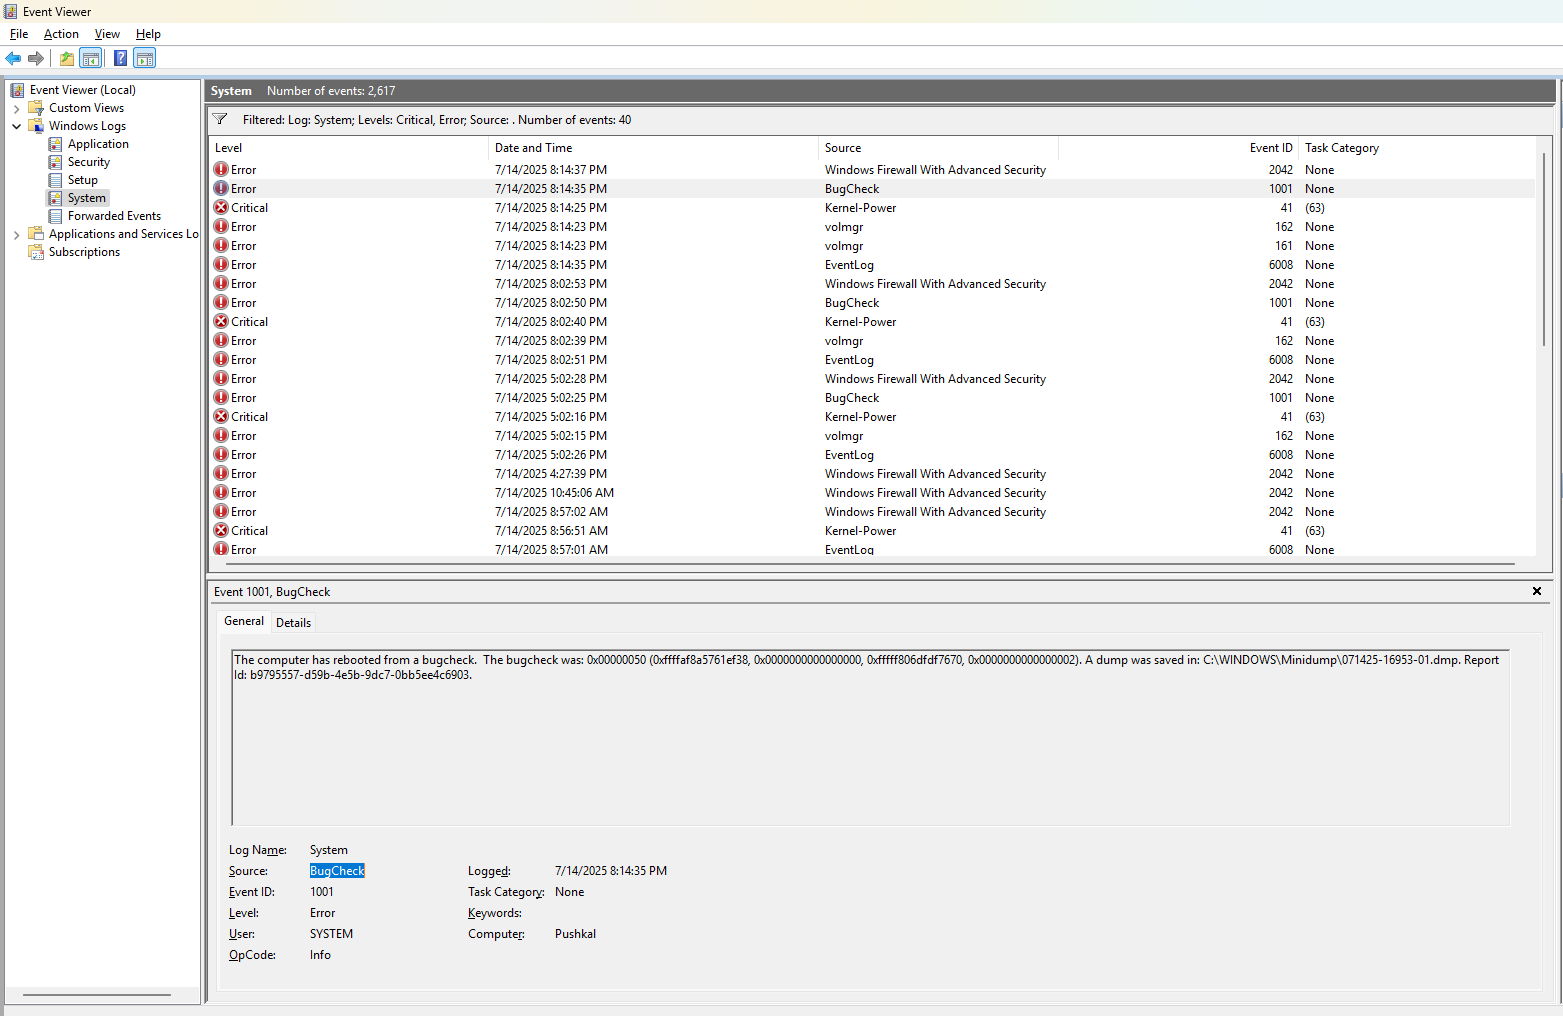
Task: Click the Back arrow toolbar icon
Action: pos(13,58)
